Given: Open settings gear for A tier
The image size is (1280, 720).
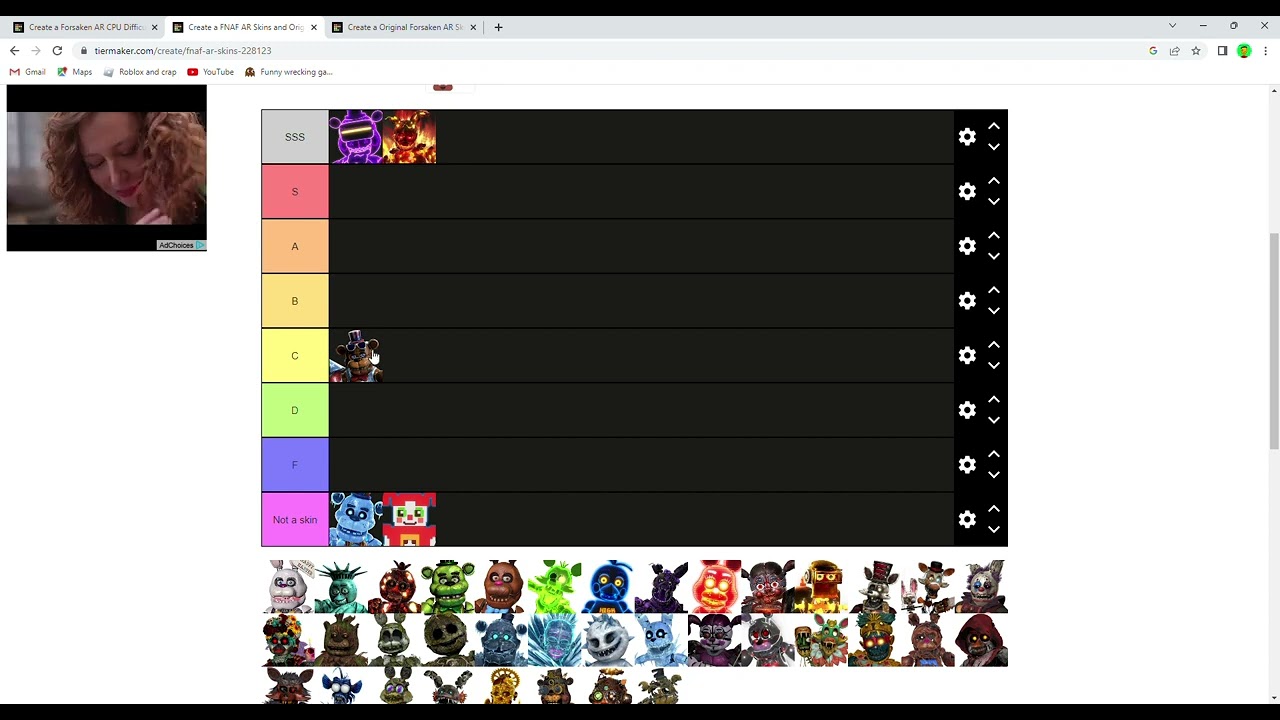Looking at the screenshot, I should click(x=967, y=246).
